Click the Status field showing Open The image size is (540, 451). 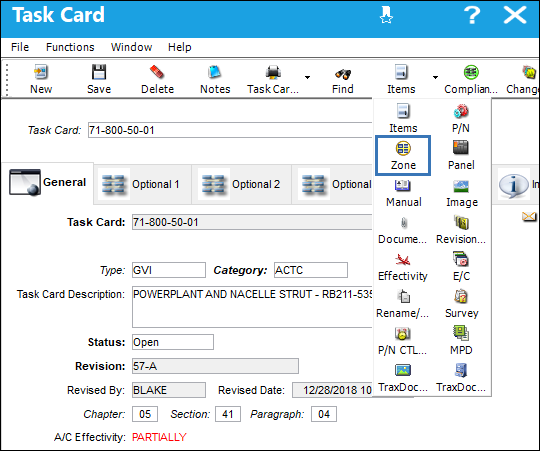tap(173, 342)
